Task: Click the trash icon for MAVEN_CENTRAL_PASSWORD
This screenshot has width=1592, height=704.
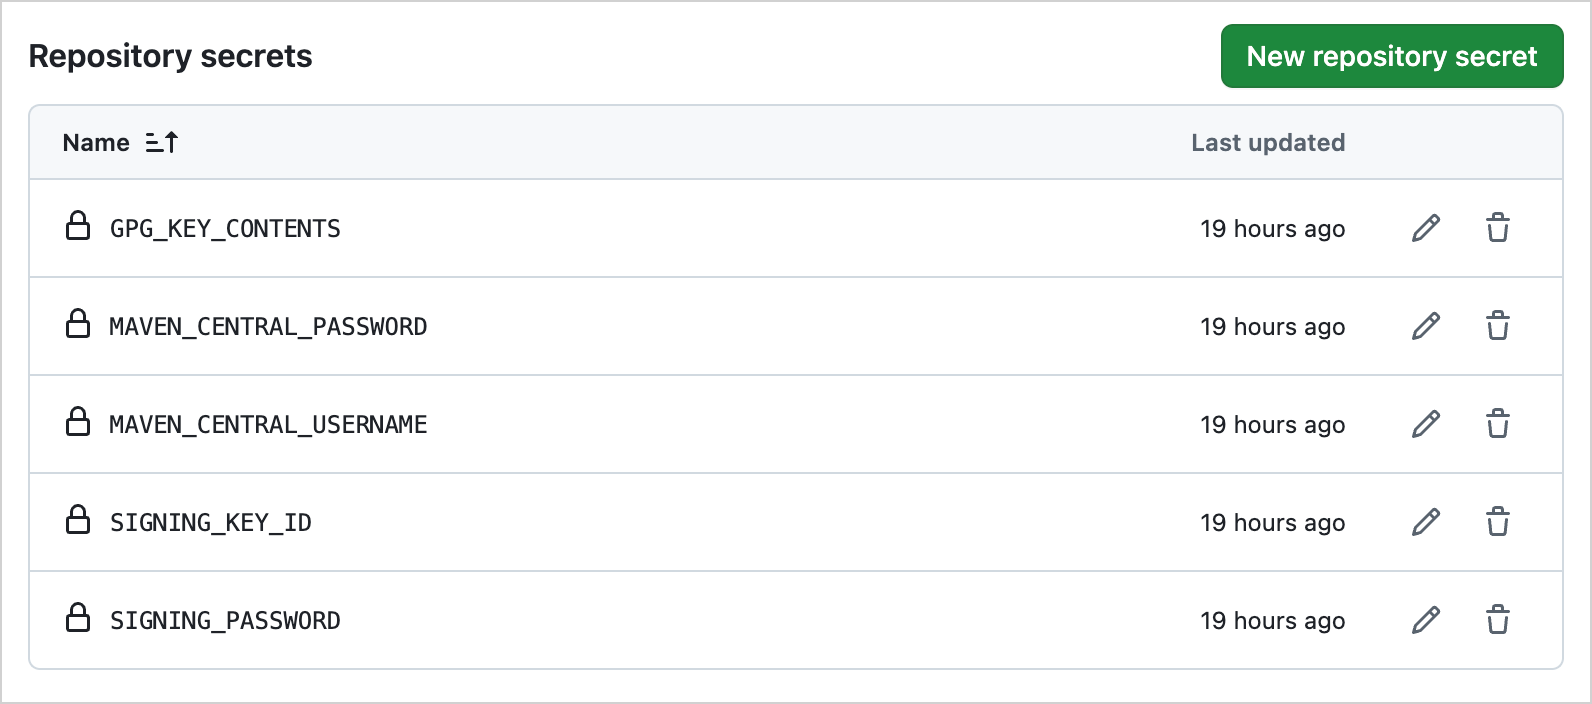Action: coord(1498,326)
